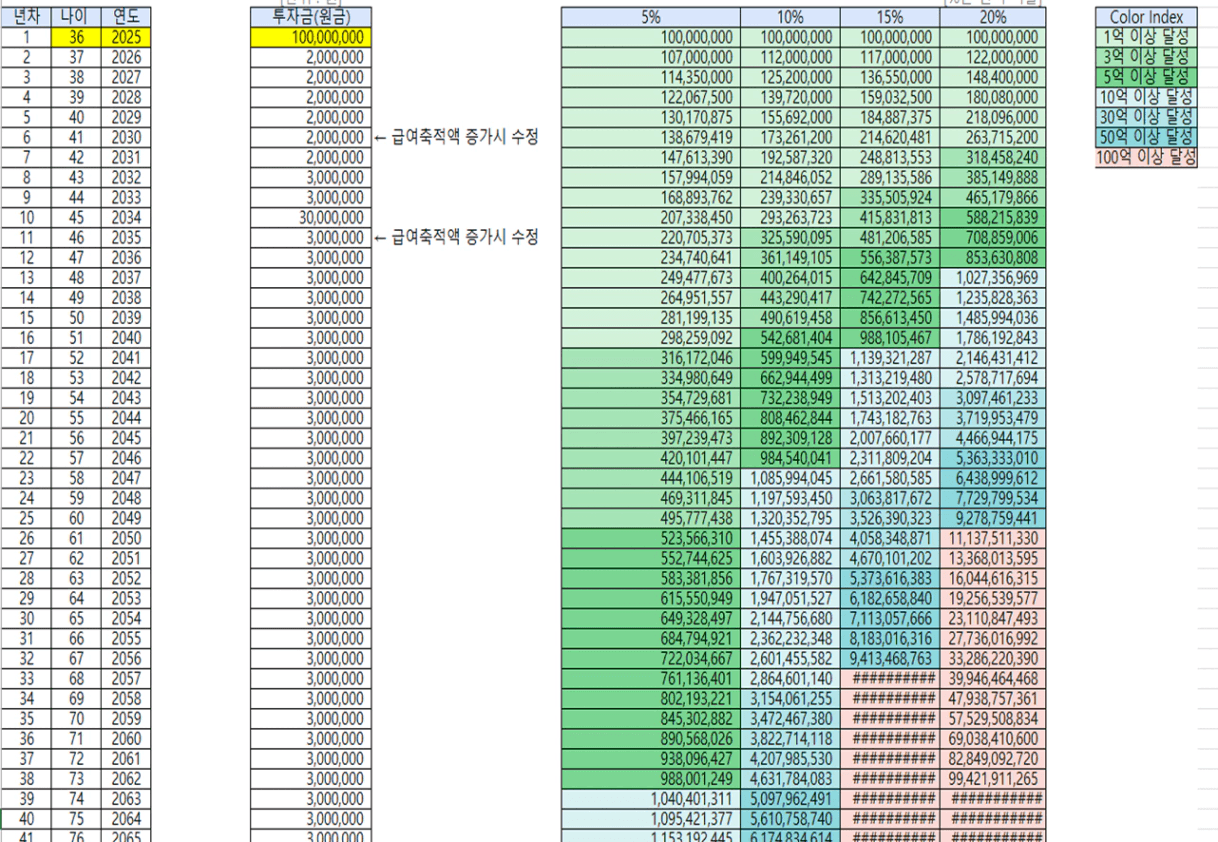Select the 5% value 523,566,310

click(650, 537)
